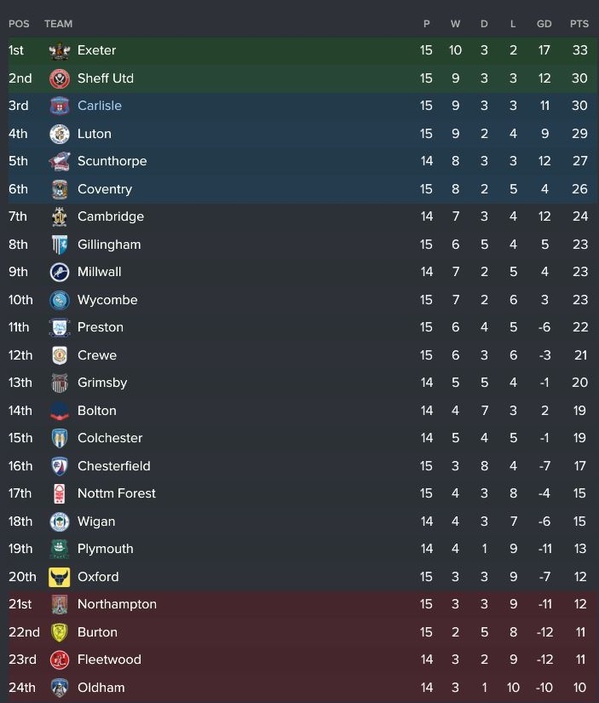Click Northampton in the relegation zone
This screenshot has width=599, height=703.
[117, 604]
